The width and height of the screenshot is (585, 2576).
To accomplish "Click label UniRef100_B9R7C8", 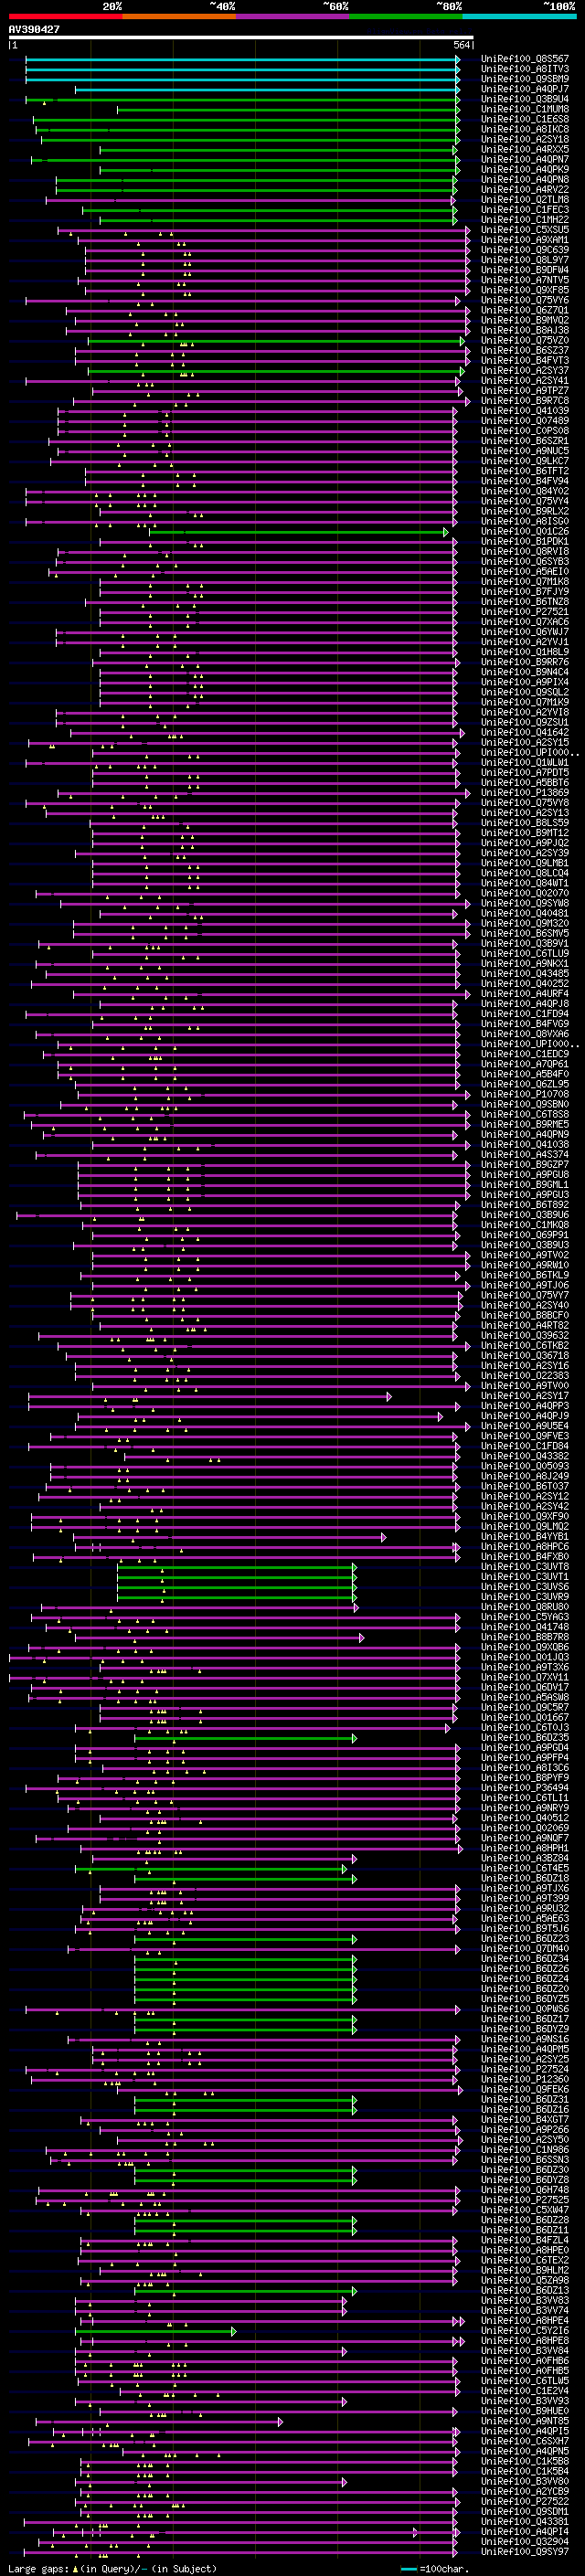I will 525,401.
